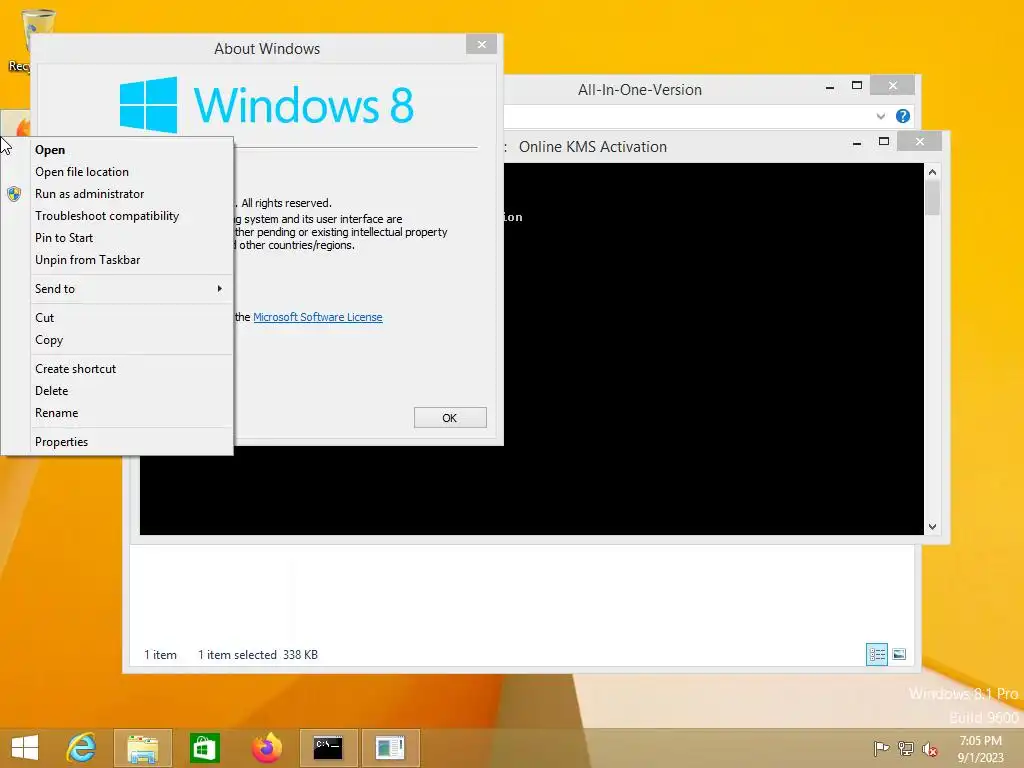Switch to Command Prompt taskbar icon

(x=328, y=748)
